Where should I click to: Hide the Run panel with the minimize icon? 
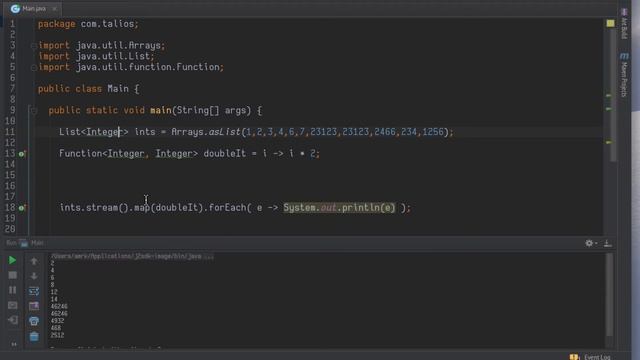(x=607, y=243)
